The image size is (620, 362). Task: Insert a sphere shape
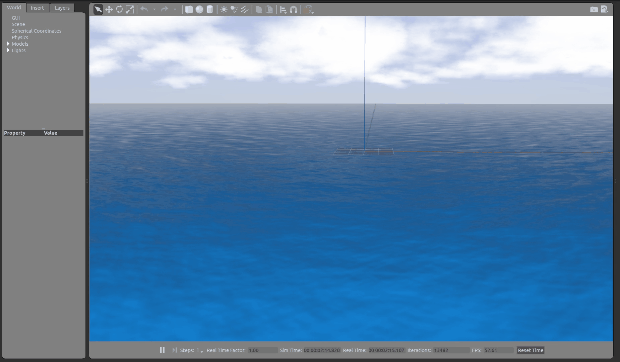[x=199, y=9]
